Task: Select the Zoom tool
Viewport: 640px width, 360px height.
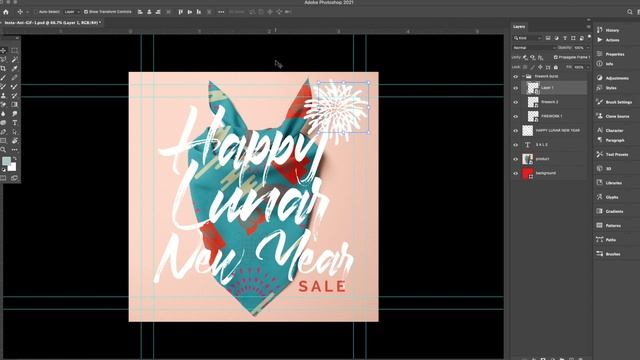Action: (x=3, y=150)
